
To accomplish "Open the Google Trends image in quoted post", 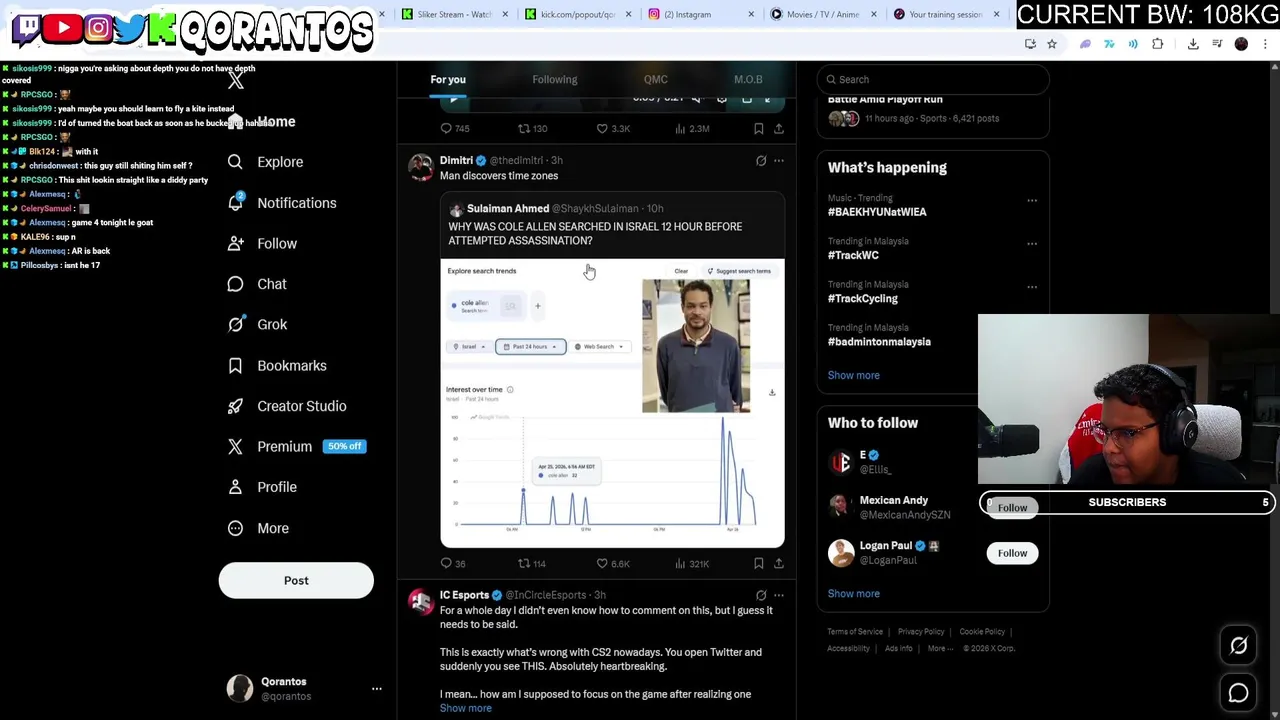I will pos(612,403).
